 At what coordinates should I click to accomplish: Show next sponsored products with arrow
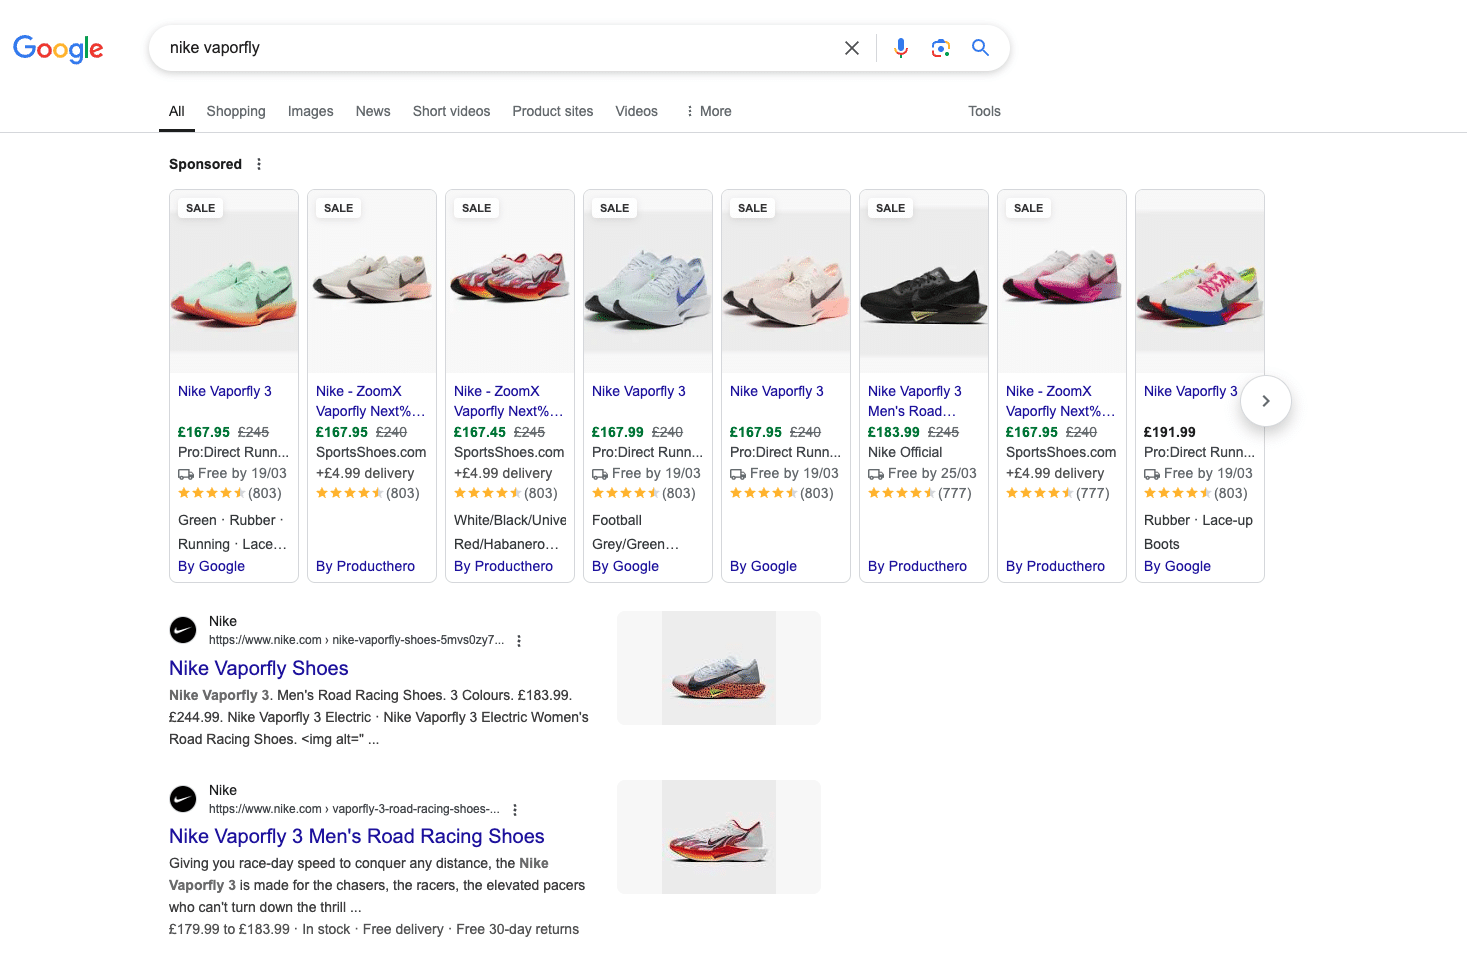(1266, 401)
